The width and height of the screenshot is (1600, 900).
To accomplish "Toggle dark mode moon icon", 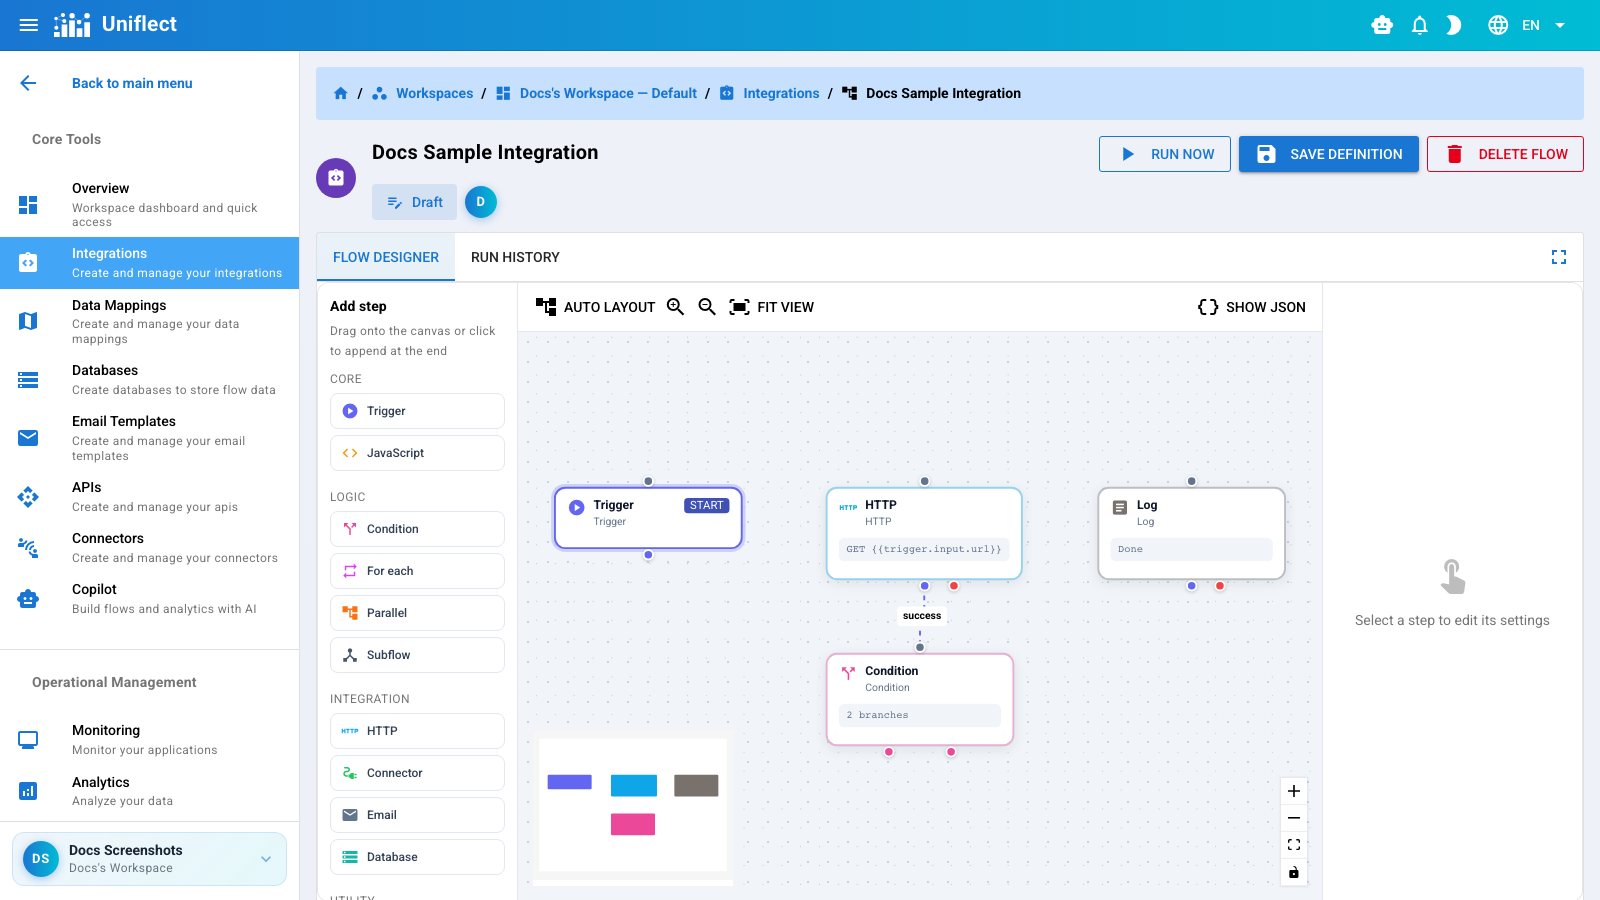I will (x=1454, y=25).
